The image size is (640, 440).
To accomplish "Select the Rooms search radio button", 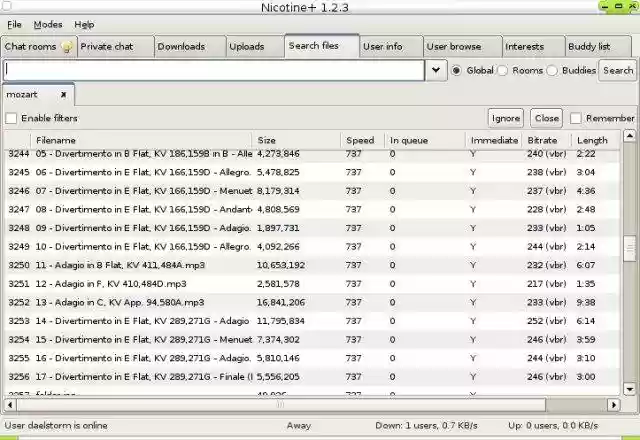I will (503, 71).
